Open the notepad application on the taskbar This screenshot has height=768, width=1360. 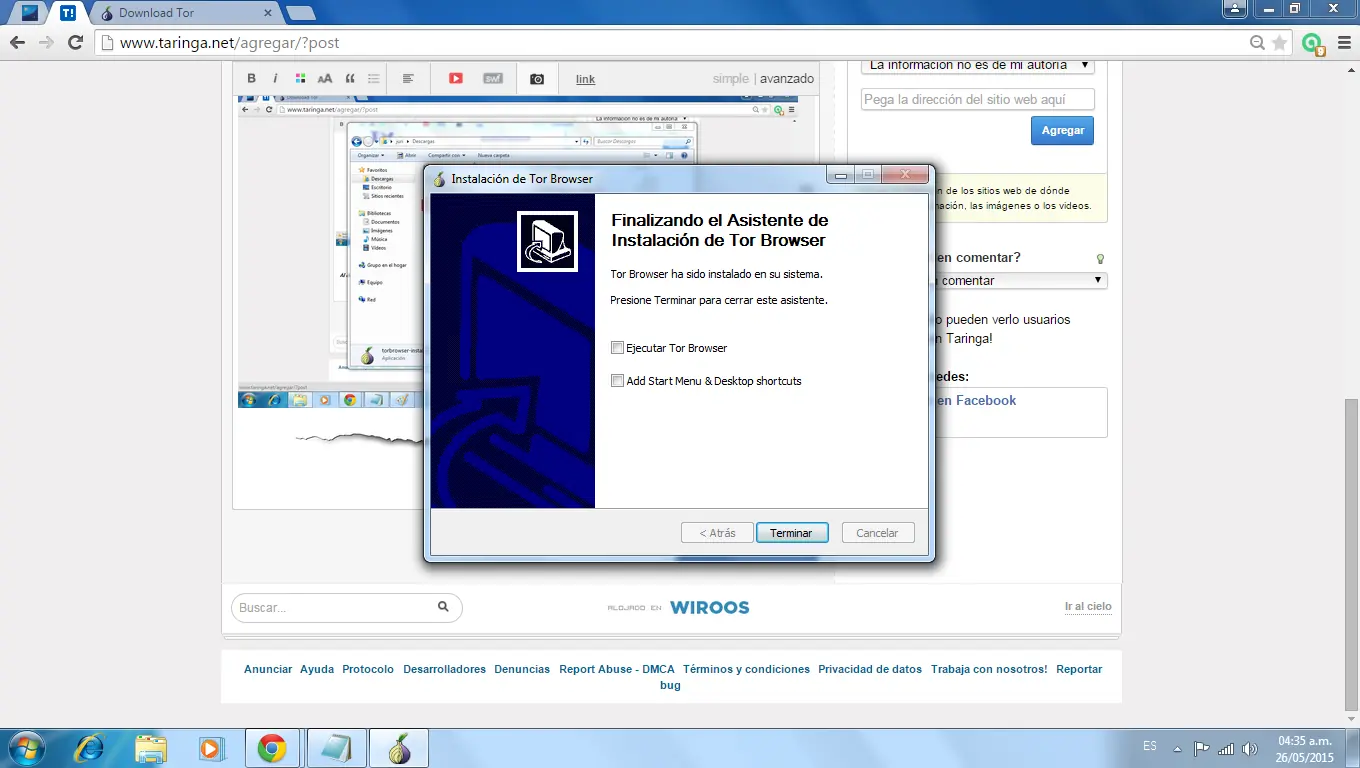[336, 748]
